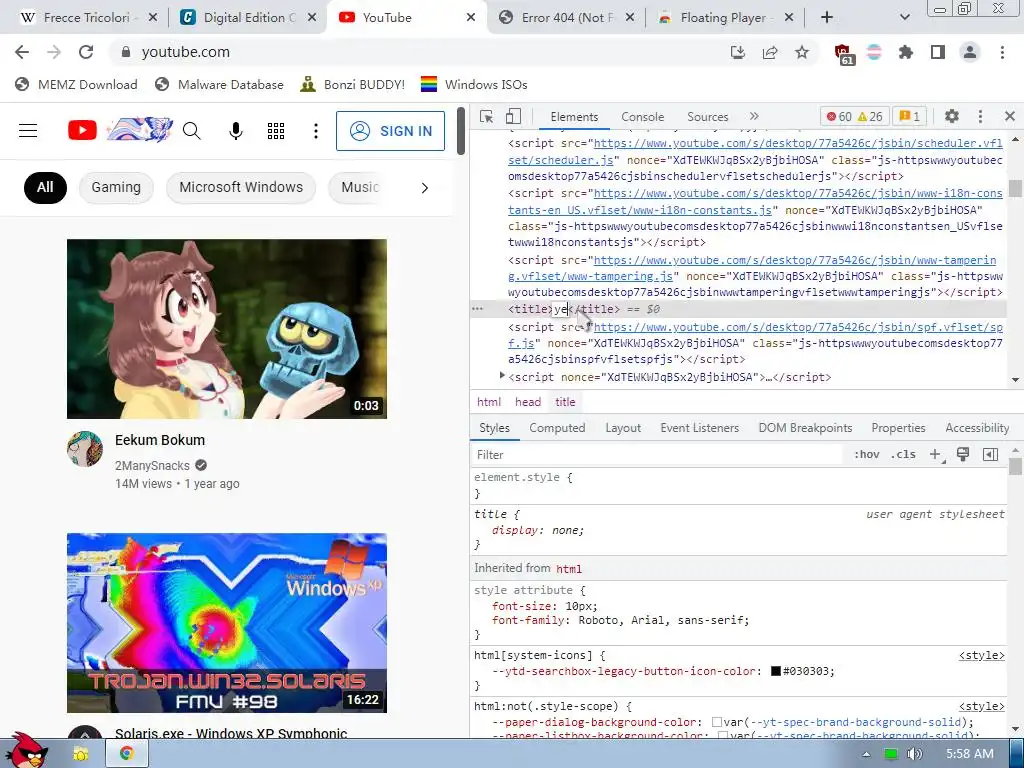Viewport: 1024px width, 768px height.
Task: Open YouTube settings three-dot icon
Action: click(315, 131)
